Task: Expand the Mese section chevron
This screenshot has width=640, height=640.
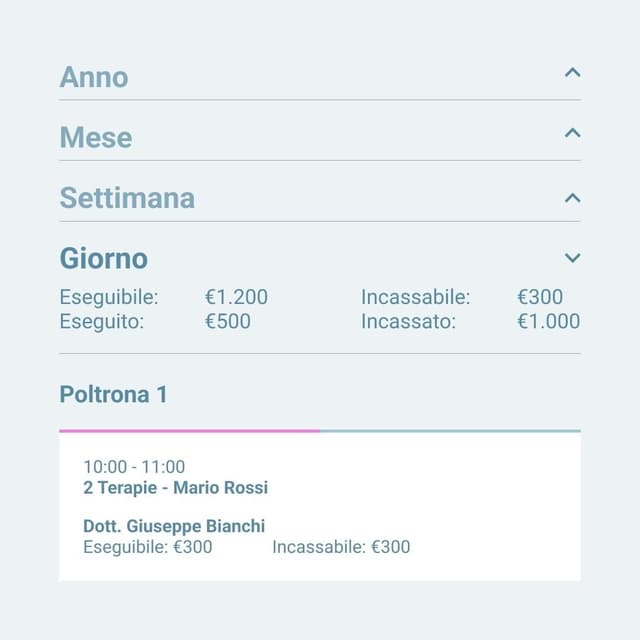Action: pos(572,133)
